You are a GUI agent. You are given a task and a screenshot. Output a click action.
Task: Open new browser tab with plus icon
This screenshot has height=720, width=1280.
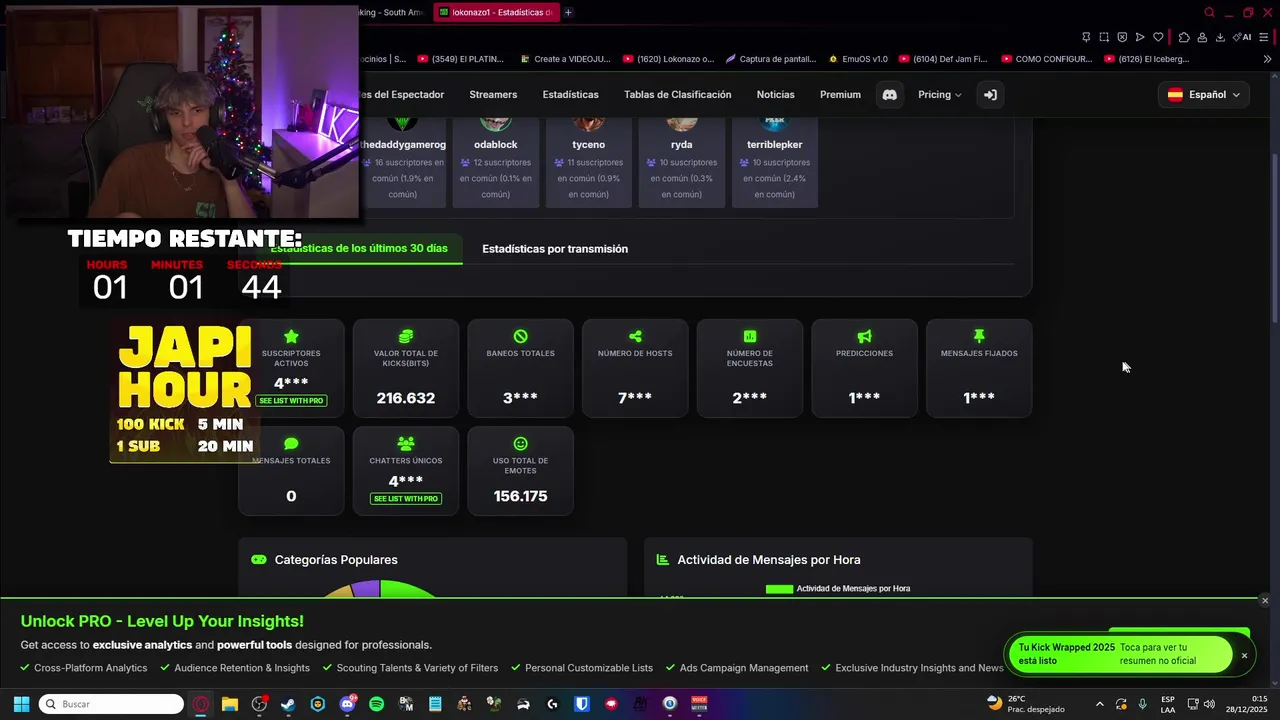coord(568,13)
